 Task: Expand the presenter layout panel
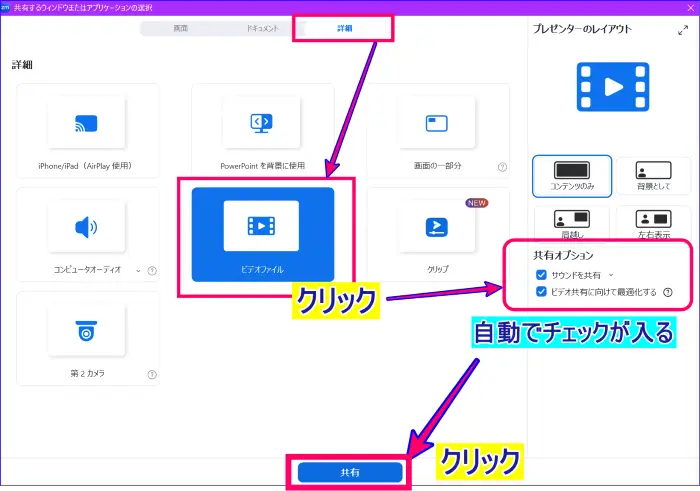(683, 30)
